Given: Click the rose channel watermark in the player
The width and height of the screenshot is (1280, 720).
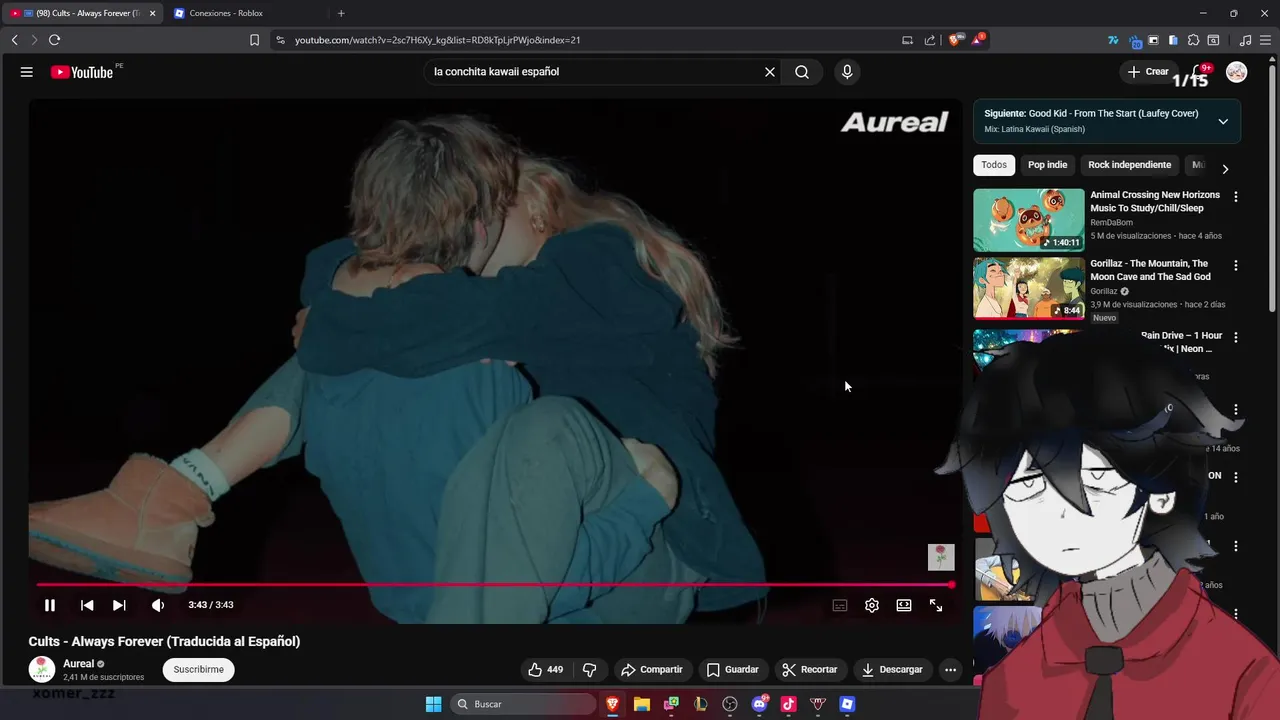Looking at the screenshot, I should [941, 557].
